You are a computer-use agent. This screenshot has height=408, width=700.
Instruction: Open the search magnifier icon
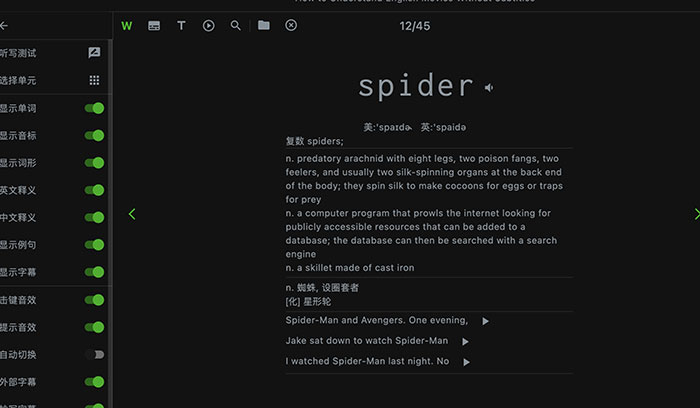(x=236, y=26)
